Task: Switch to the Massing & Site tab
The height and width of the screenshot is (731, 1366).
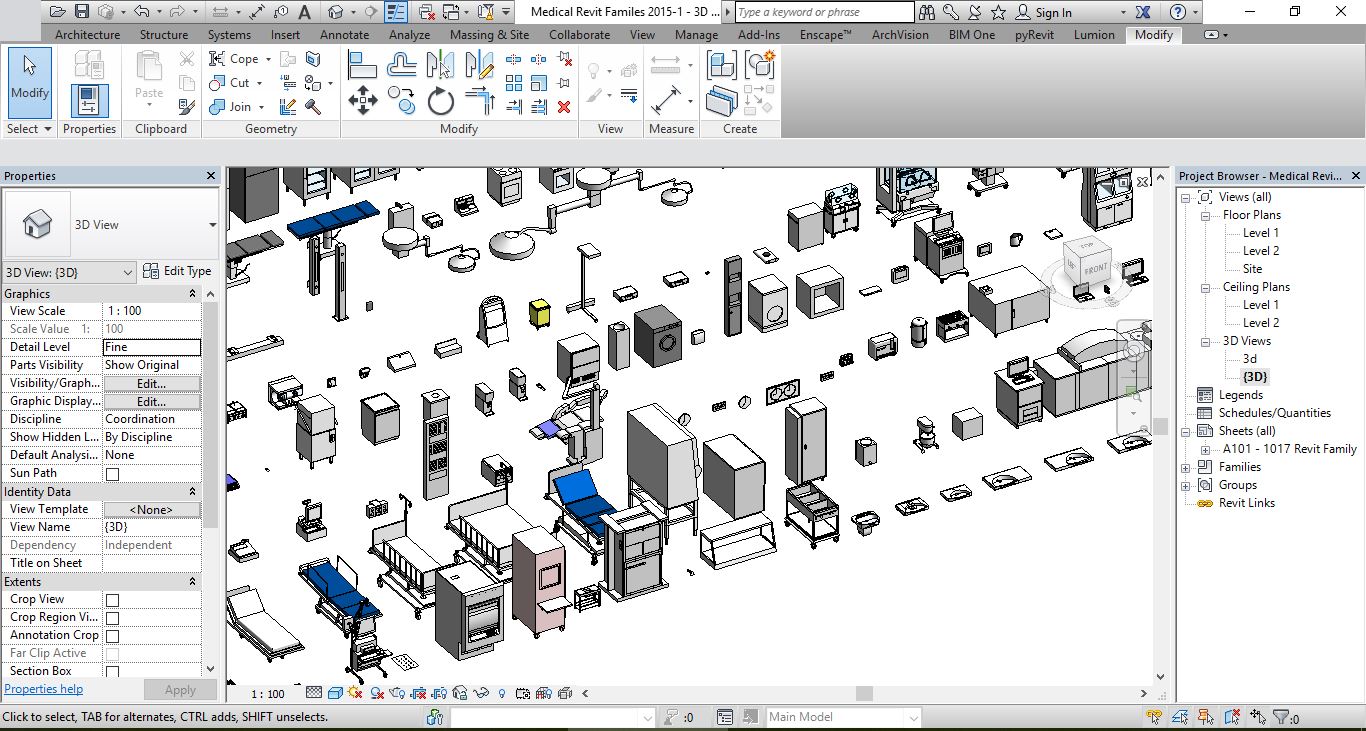Action: click(x=489, y=35)
